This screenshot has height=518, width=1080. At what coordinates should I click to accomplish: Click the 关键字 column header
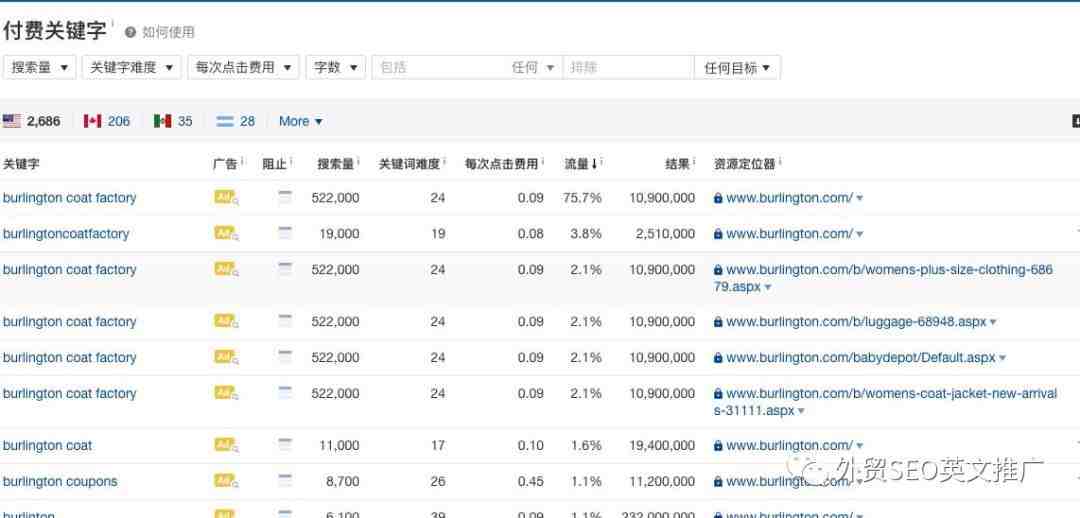point(21,164)
